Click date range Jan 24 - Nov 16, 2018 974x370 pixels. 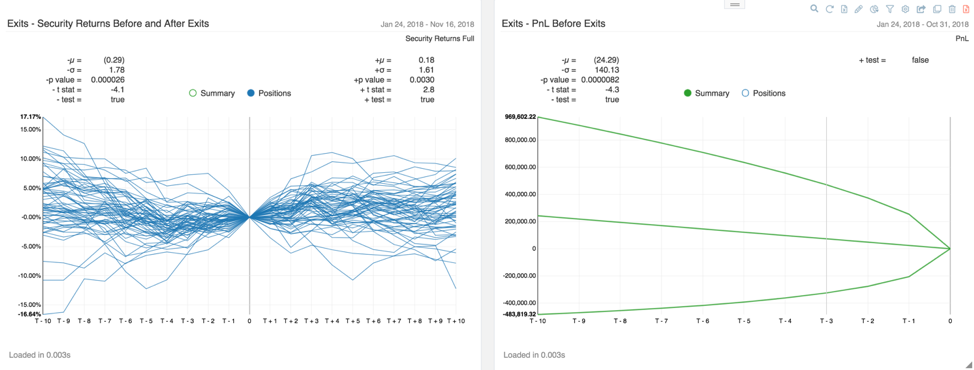coord(427,24)
